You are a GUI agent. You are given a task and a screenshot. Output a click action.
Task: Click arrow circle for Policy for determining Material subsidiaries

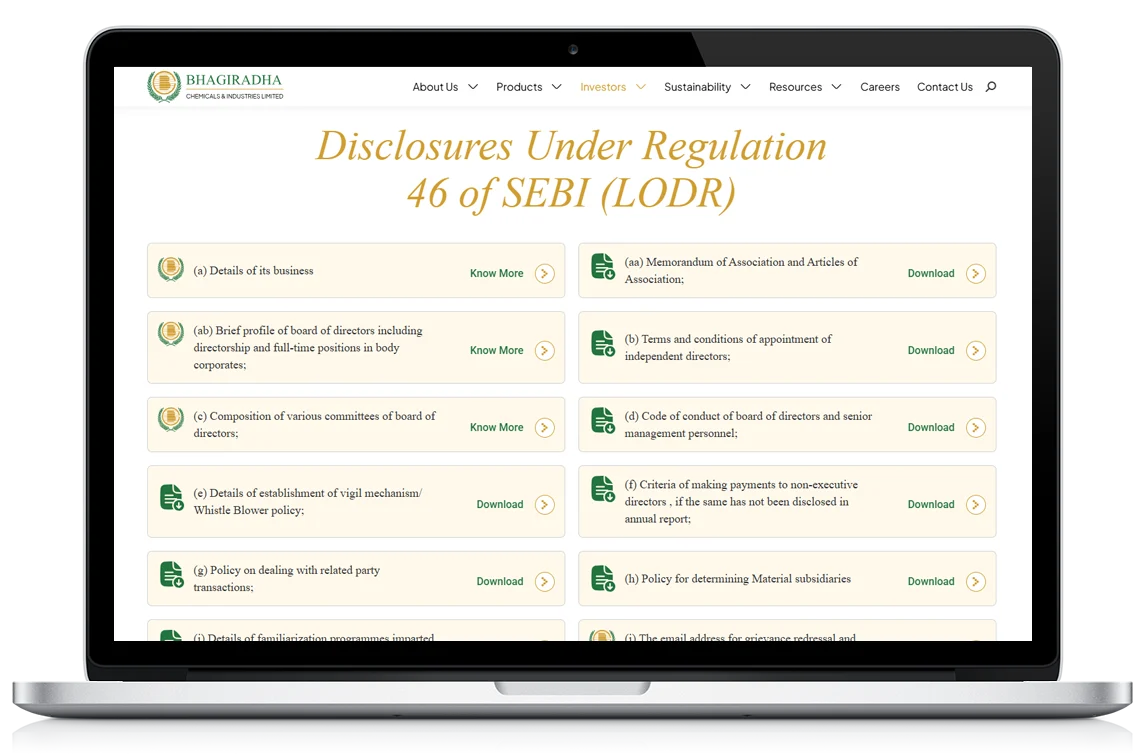(x=976, y=581)
